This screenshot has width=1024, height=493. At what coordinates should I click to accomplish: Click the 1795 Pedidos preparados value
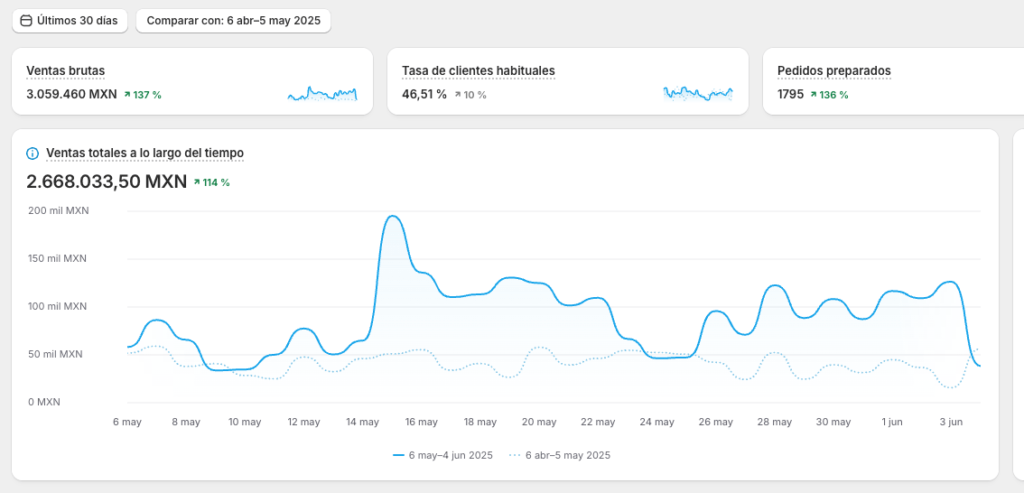(x=790, y=95)
